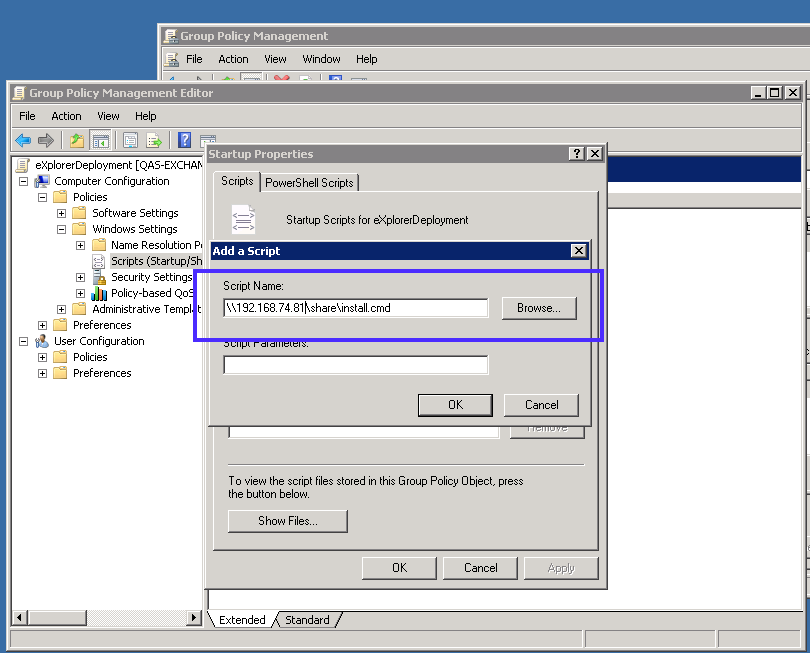Select the Scripts tab in Startup Properties
Screen dimensions: 810x653
point(237,181)
